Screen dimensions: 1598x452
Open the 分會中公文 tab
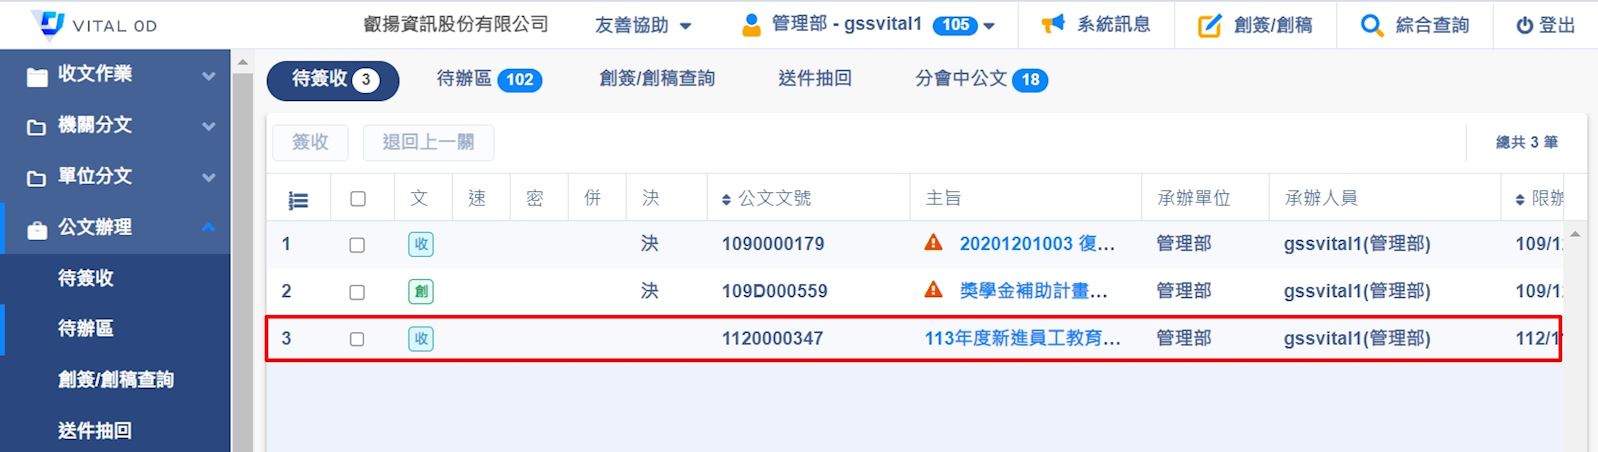pos(981,79)
